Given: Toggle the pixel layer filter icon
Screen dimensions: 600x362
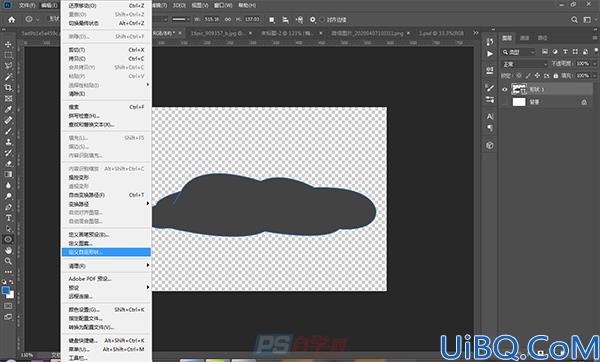Looking at the screenshot, I should coord(545,52).
